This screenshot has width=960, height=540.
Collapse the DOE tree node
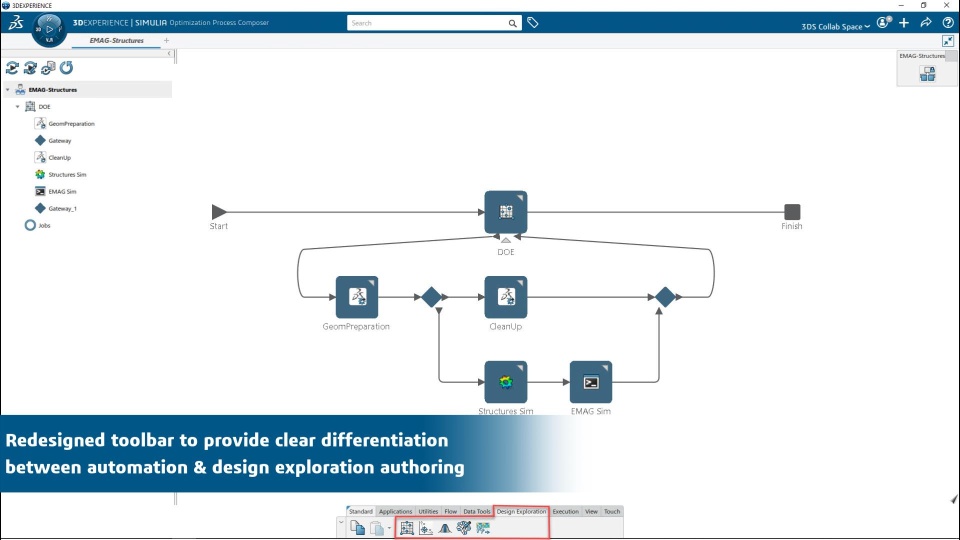pyautogui.click(x=17, y=107)
